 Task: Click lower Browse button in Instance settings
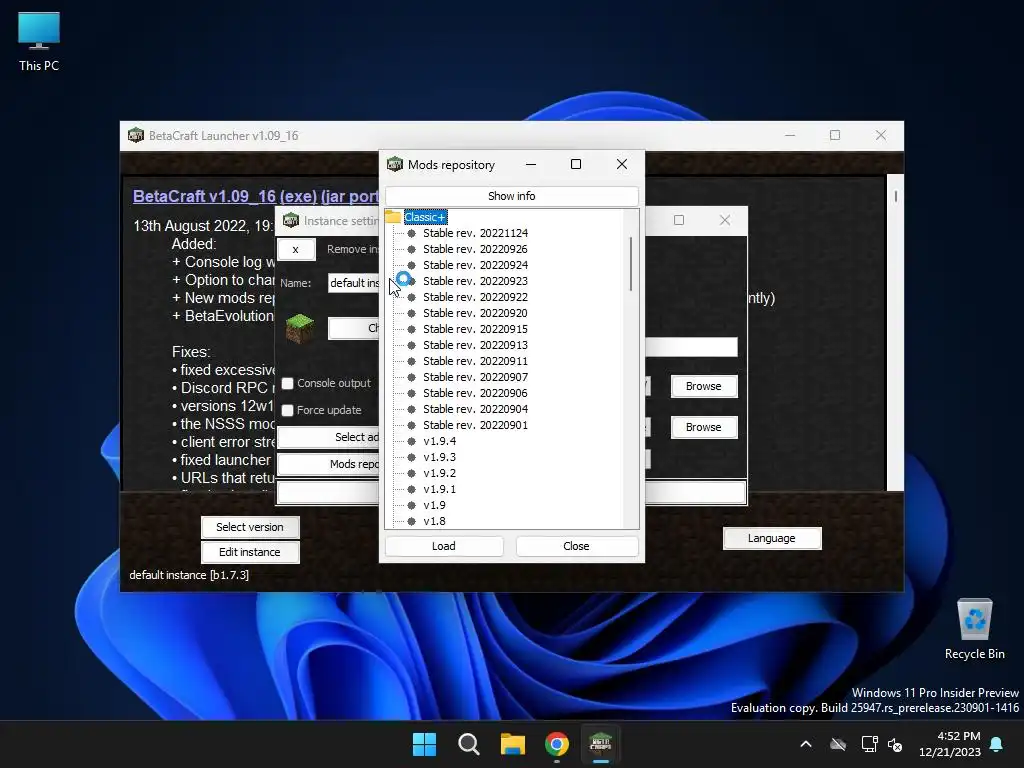pos(703,427)
